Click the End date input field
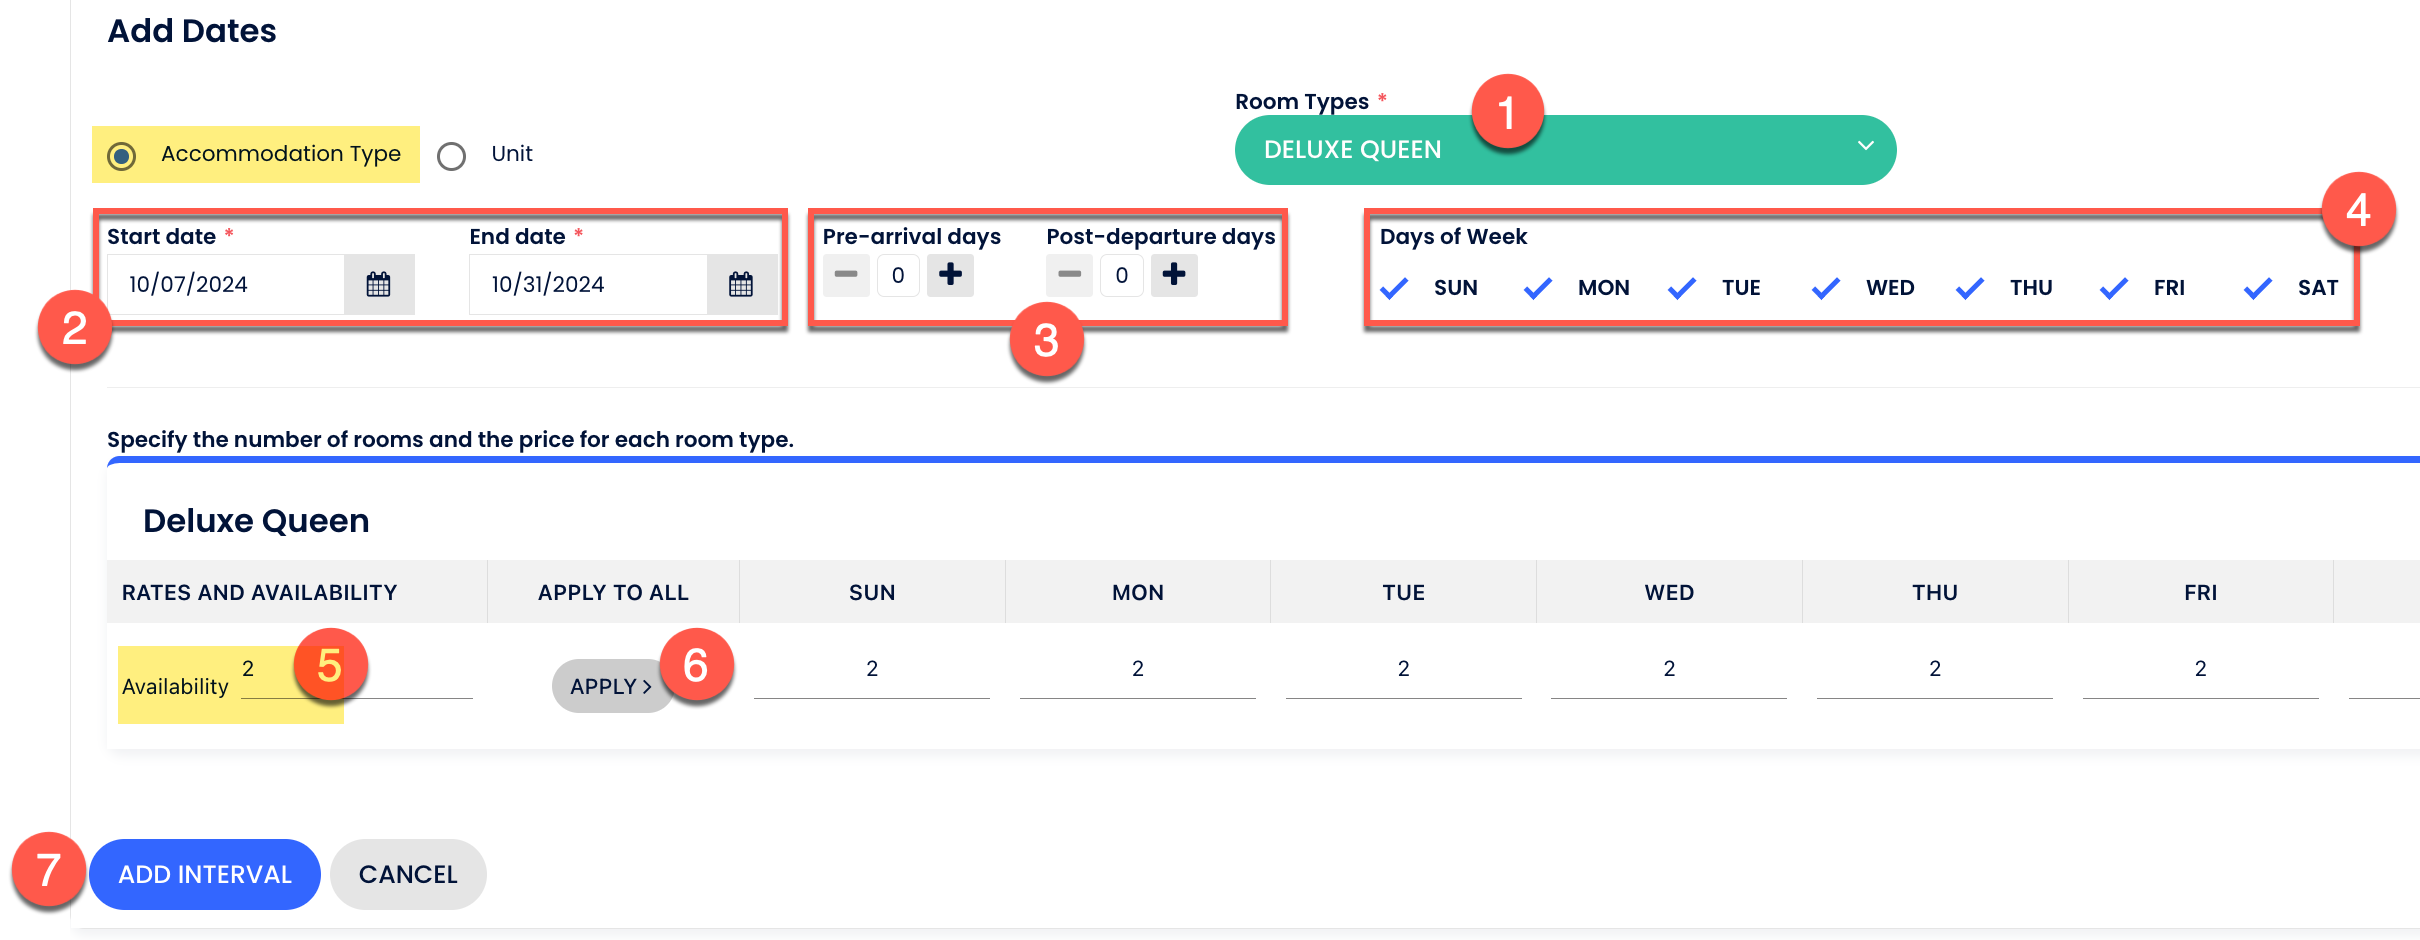The height and width of the screenshot is (940, 2420). (x=588, y=285)
